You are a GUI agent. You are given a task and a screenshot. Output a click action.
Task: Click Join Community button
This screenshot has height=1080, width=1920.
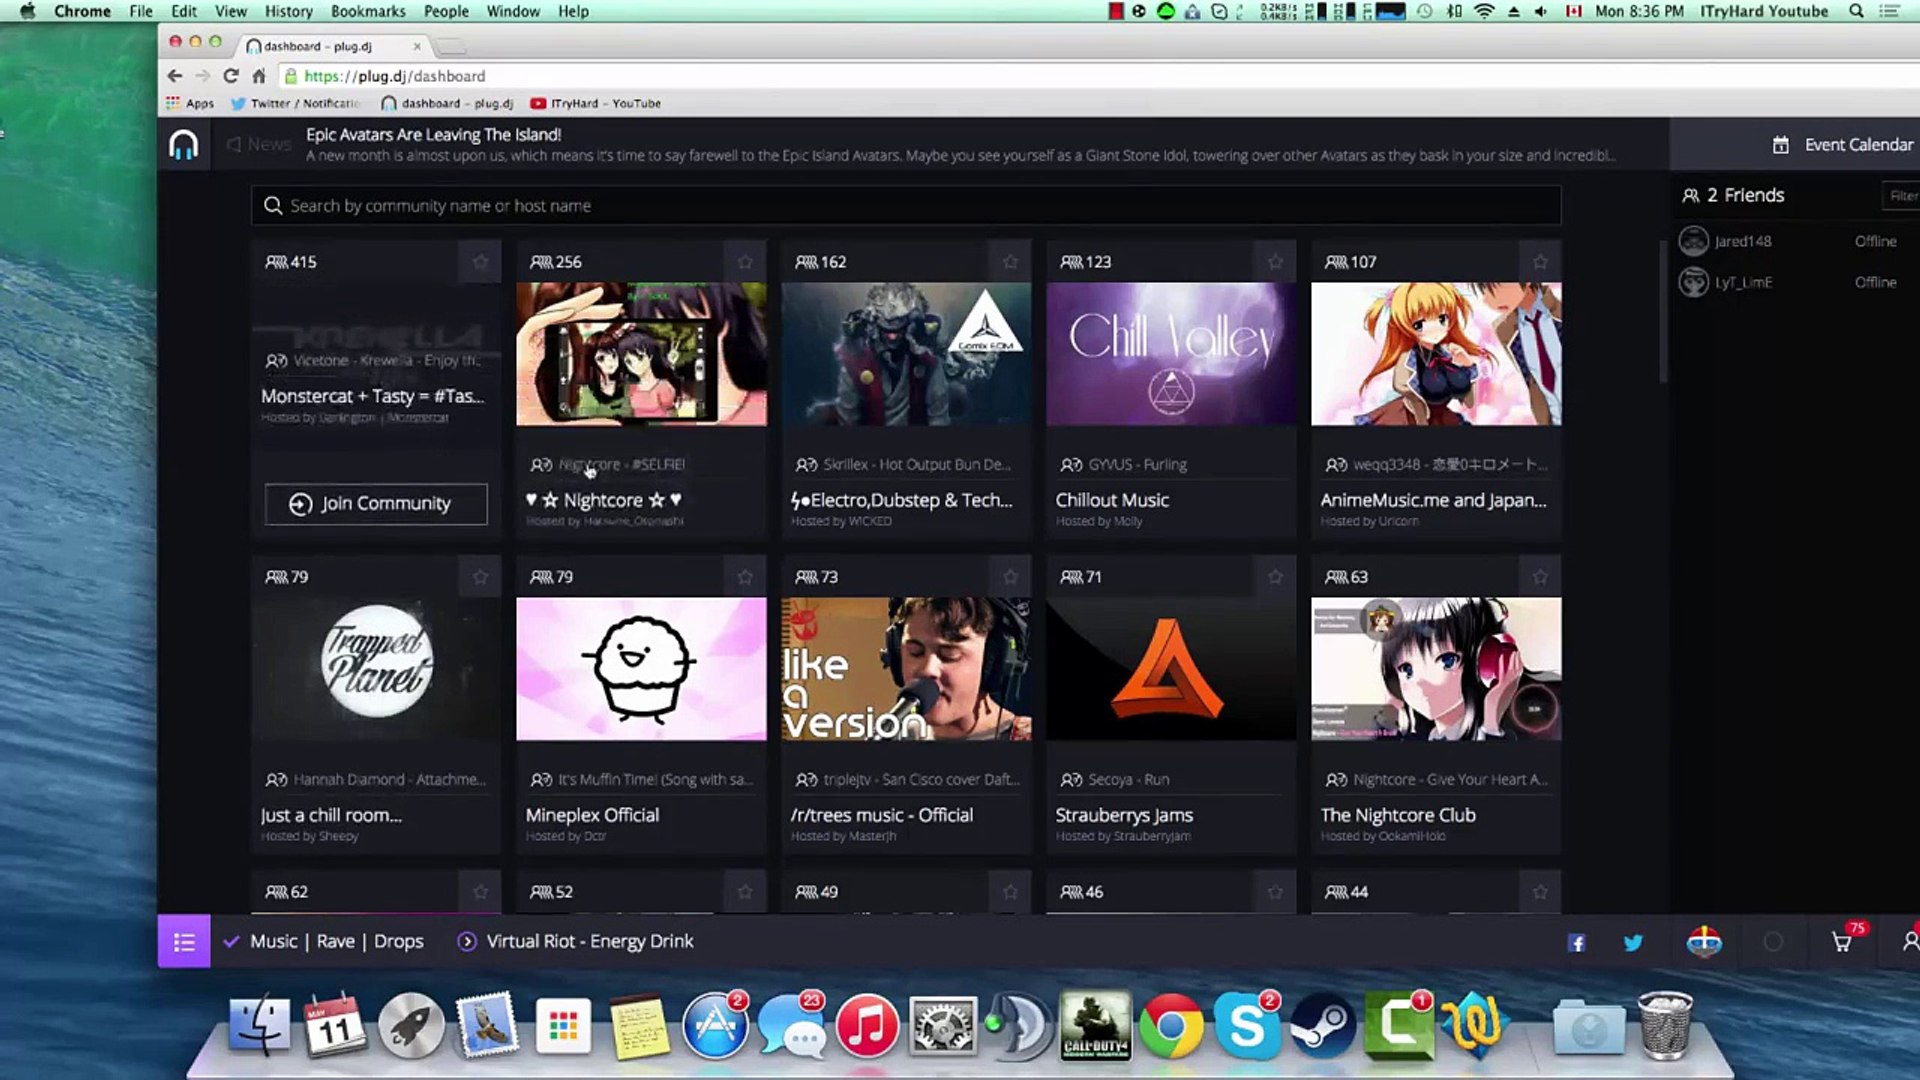pos(376,504)
